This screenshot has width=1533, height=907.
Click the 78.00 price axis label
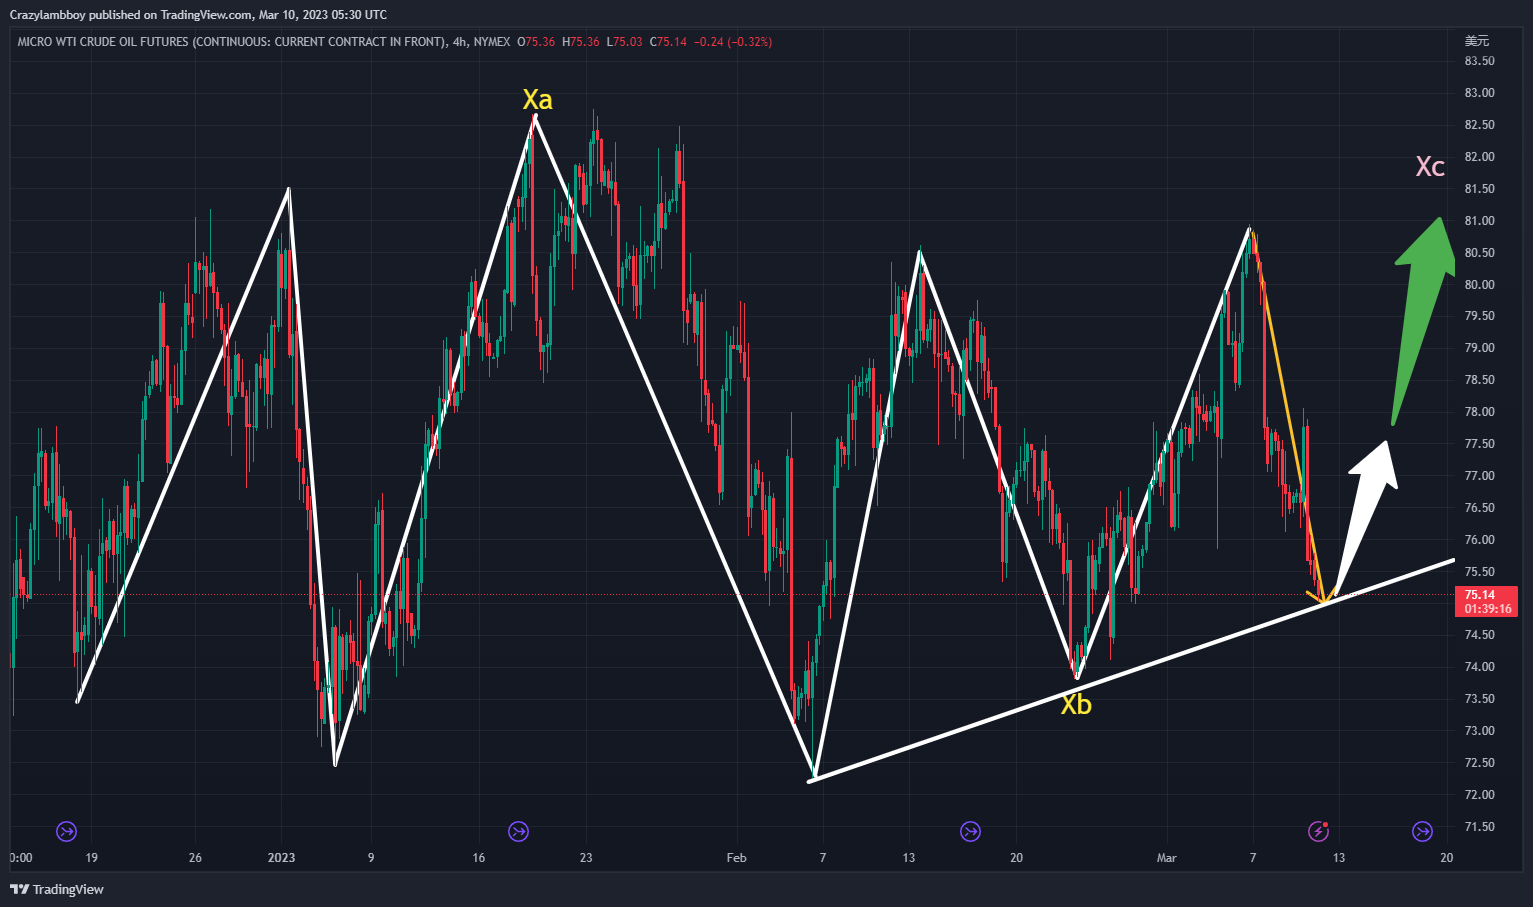1479,412
